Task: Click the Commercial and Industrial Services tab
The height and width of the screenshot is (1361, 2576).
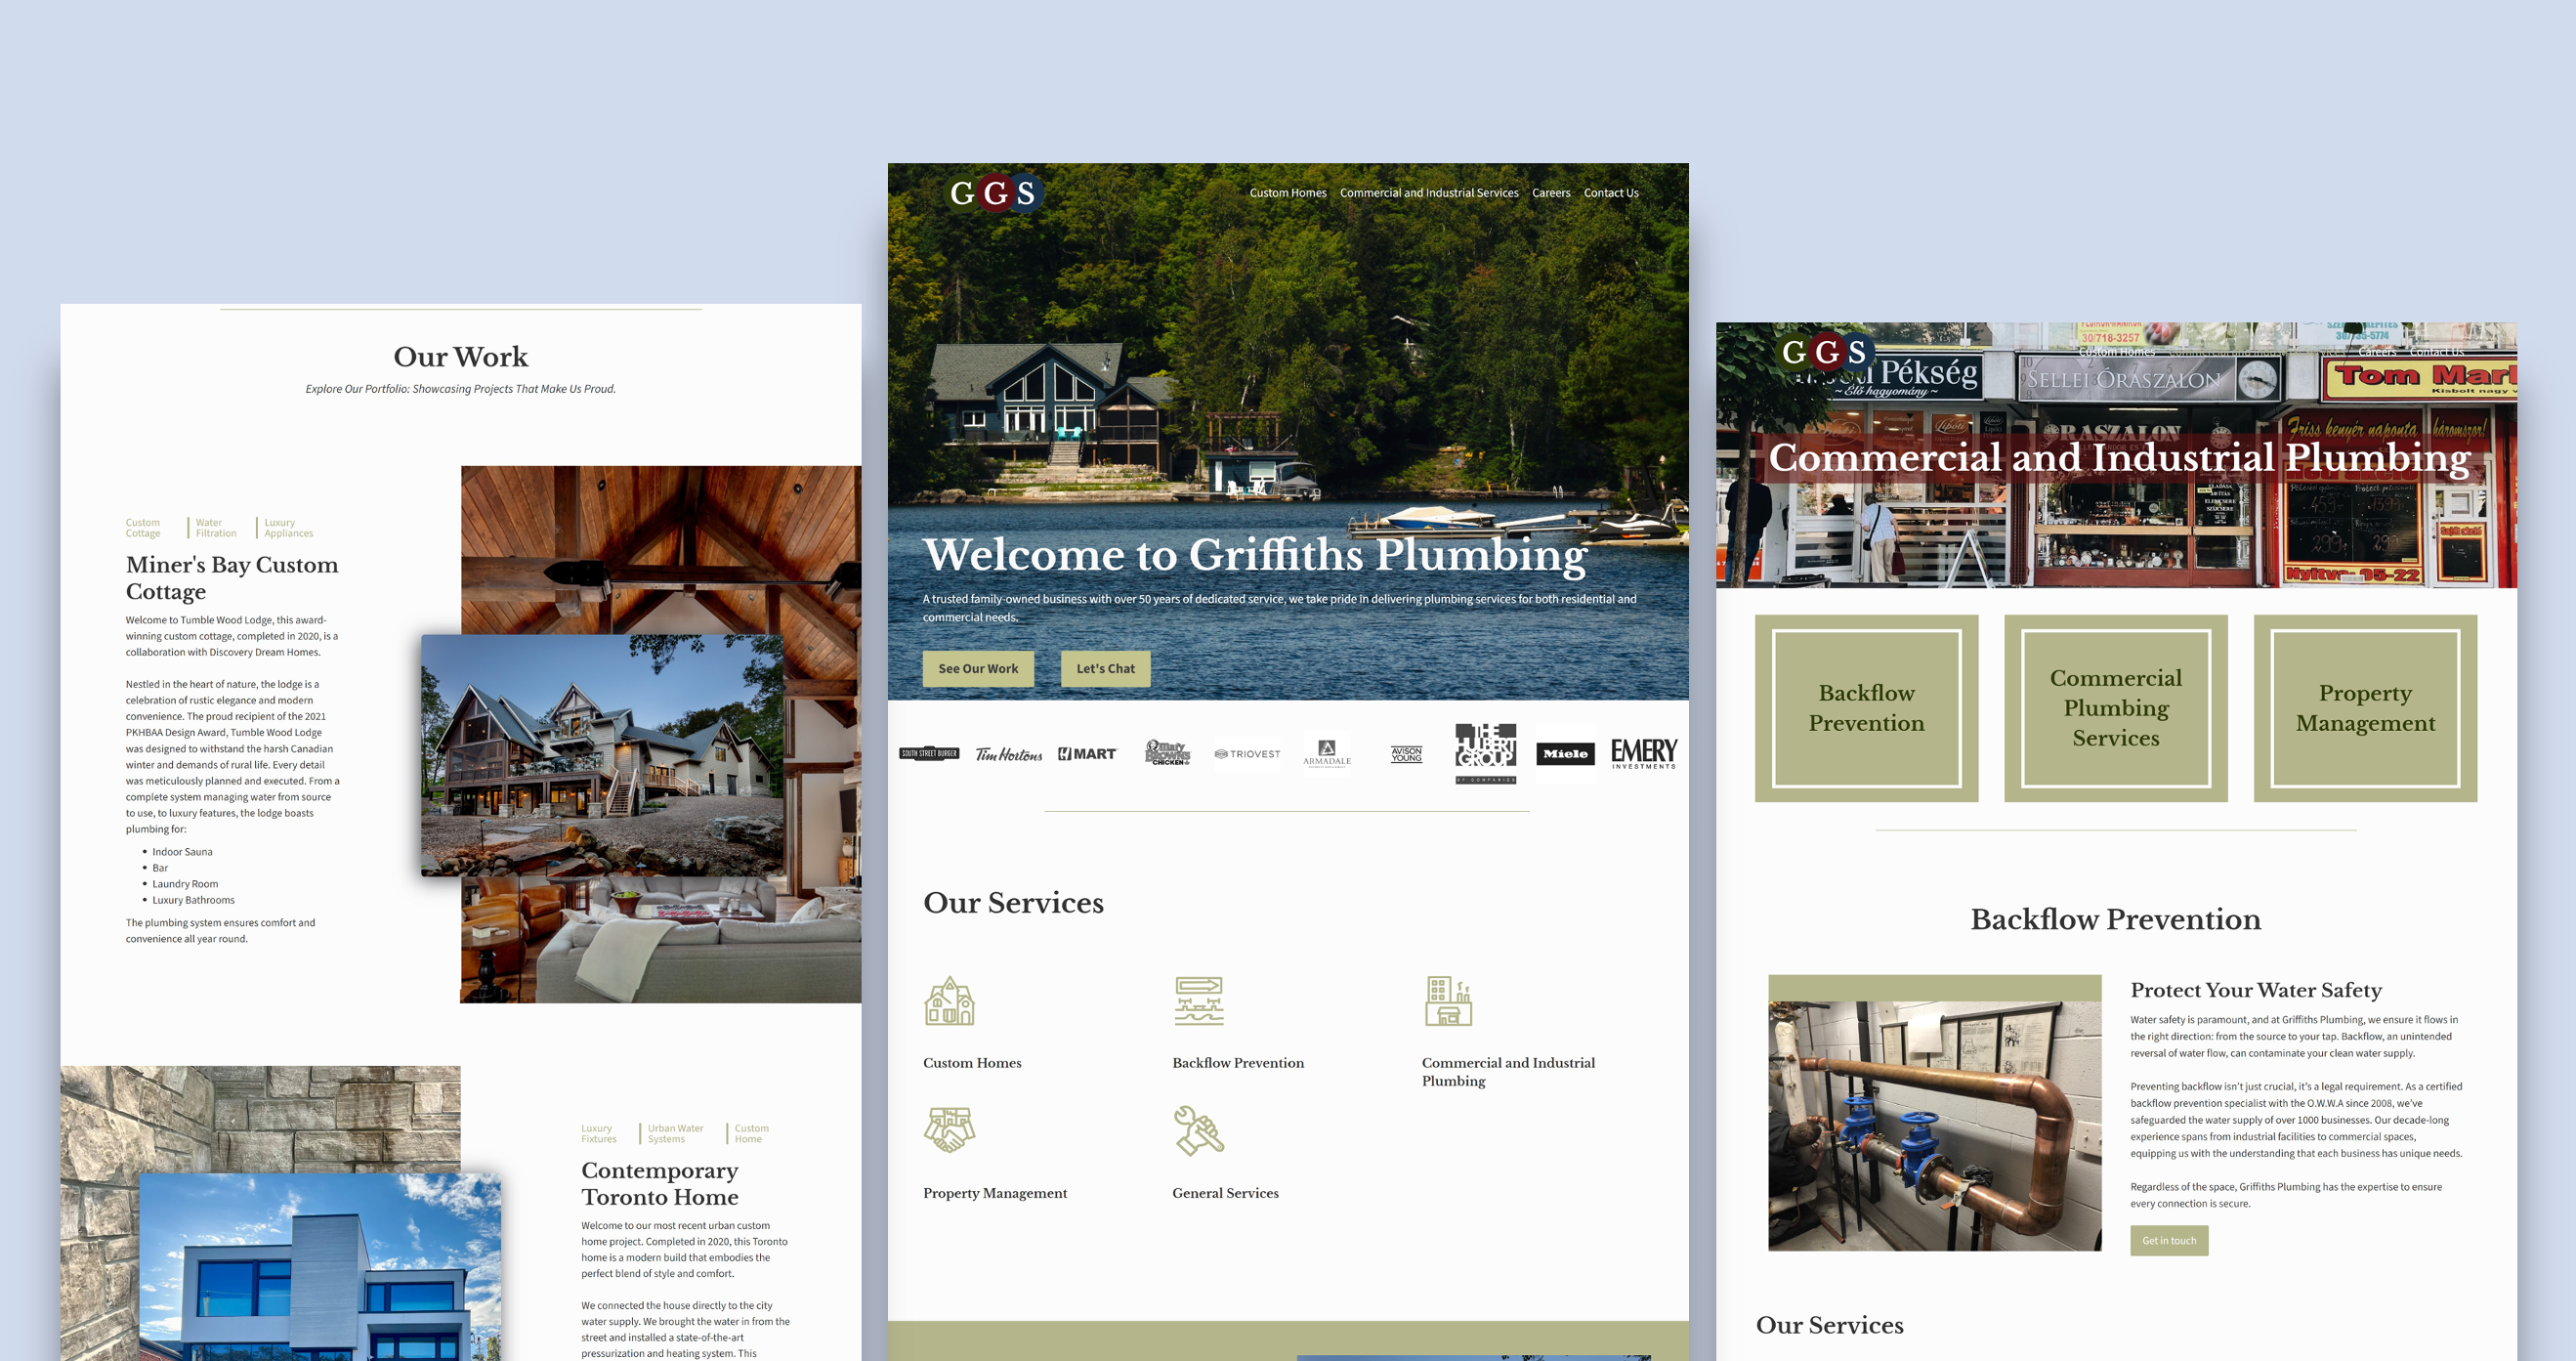Action: tap(1428, 192)
